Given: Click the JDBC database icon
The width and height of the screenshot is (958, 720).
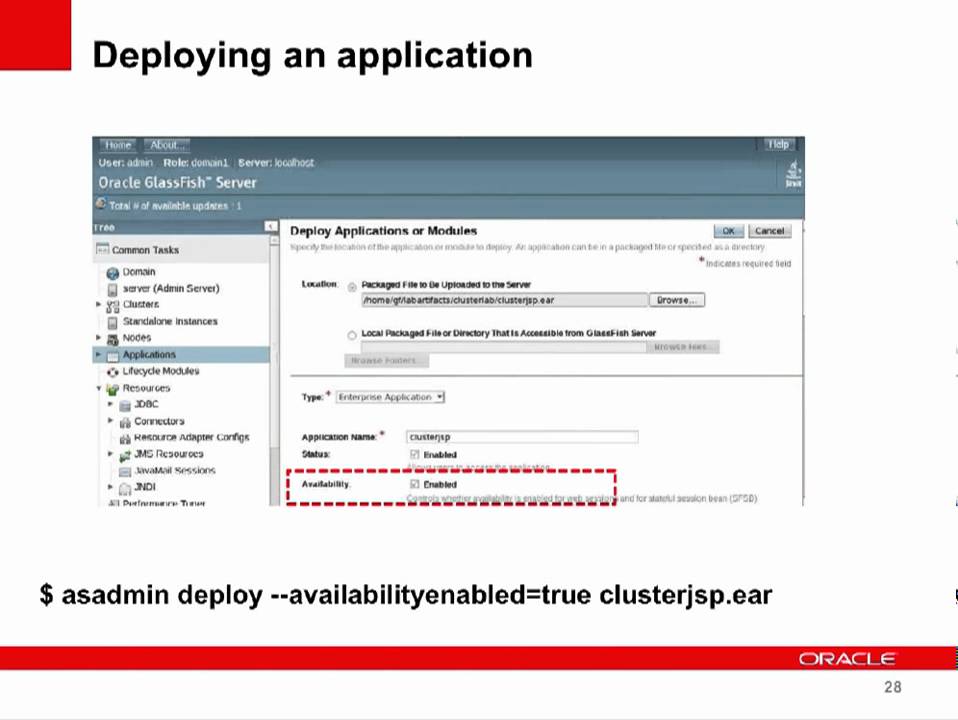Looking at the screenshot, I should pyautogui.click(x=125, y=405).
